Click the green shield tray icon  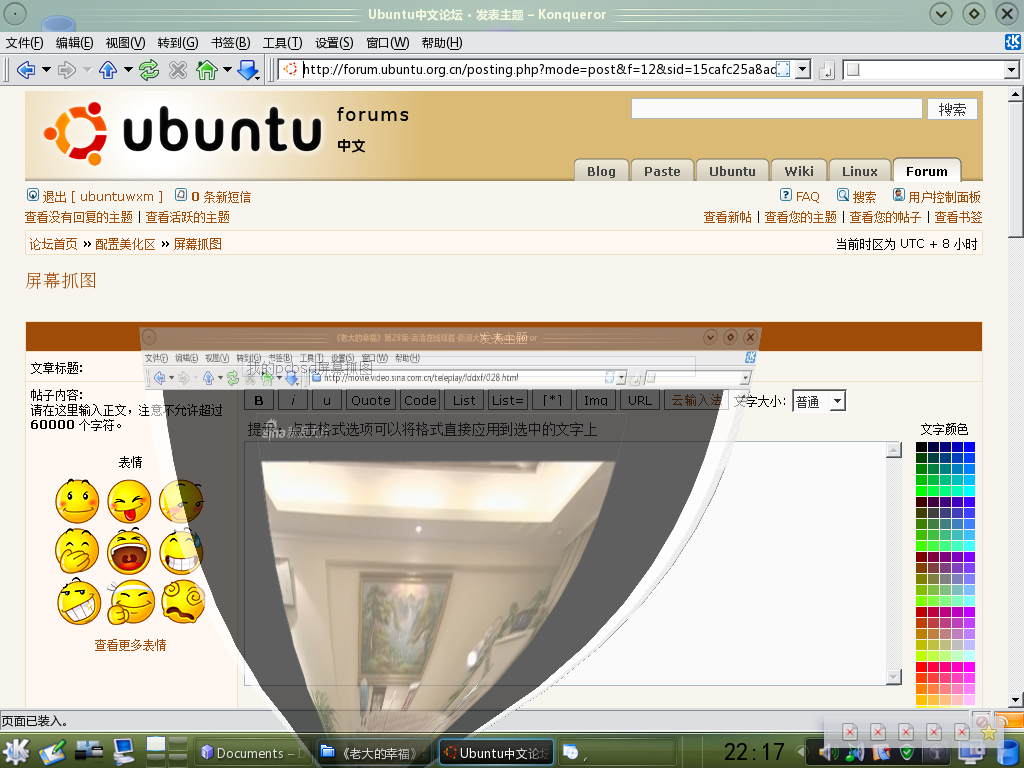(906, 753)
